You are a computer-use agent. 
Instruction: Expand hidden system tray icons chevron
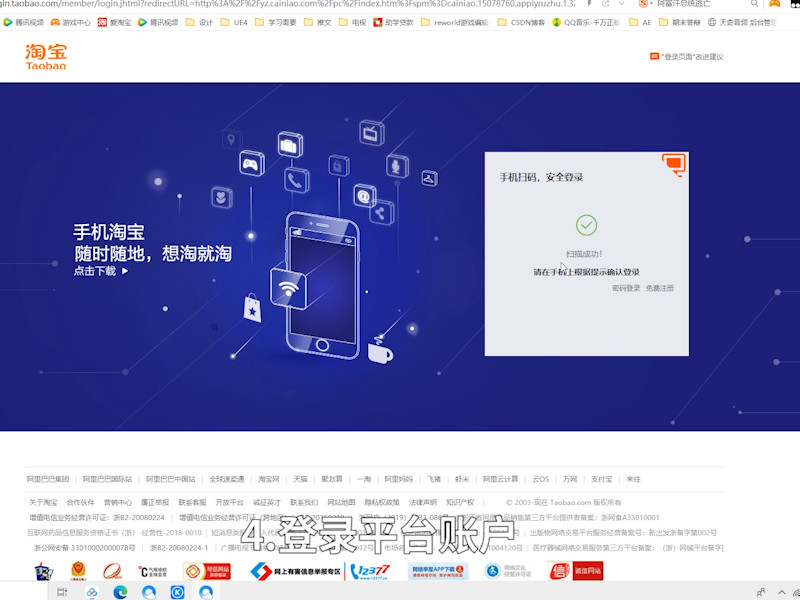782,592
